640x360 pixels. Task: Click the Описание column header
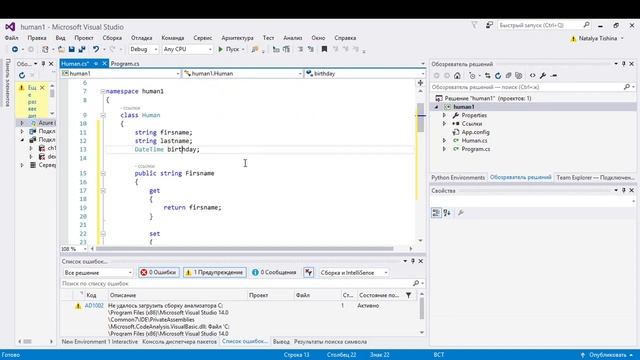(x=177, y=295)
